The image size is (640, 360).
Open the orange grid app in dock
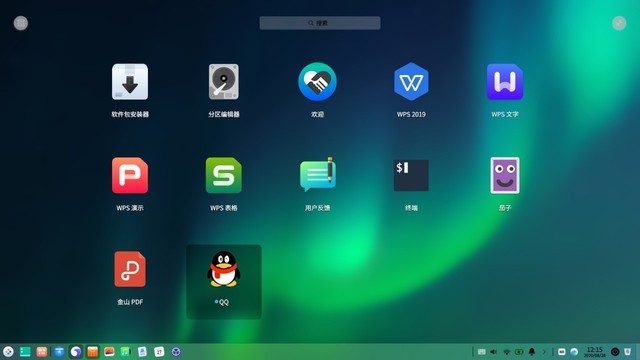pos(42,351)
